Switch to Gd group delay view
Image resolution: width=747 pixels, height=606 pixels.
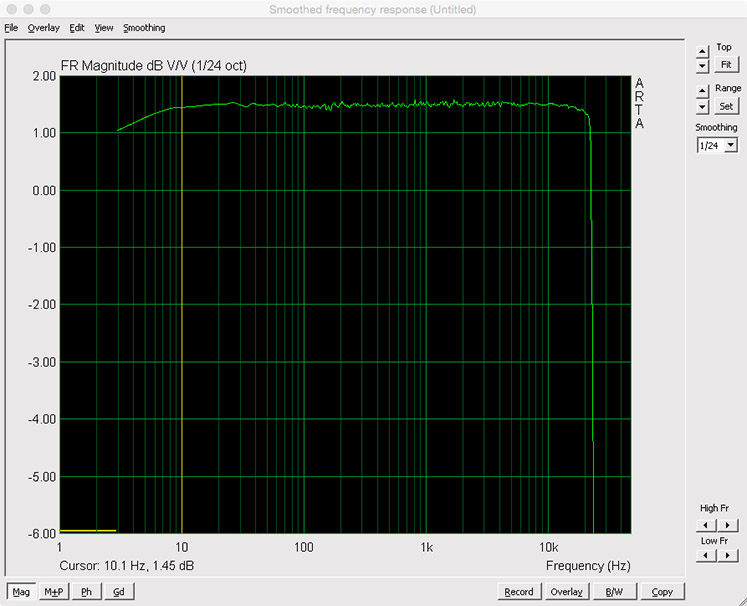pos(119,591)
